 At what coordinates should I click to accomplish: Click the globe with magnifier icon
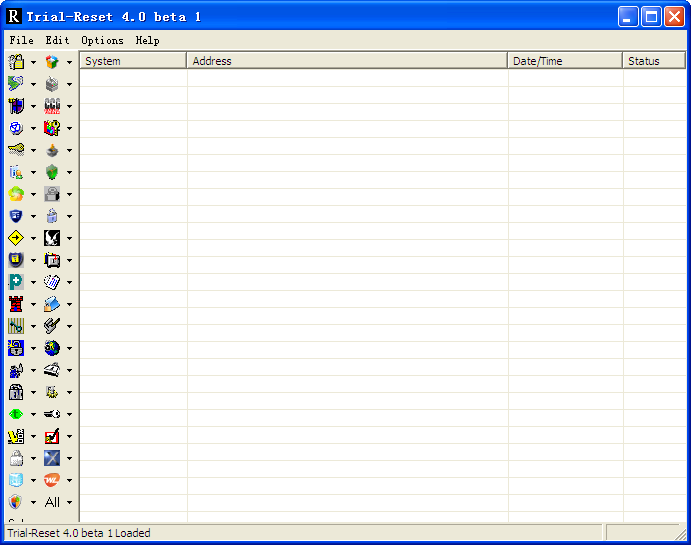click(x=52, y=348)
